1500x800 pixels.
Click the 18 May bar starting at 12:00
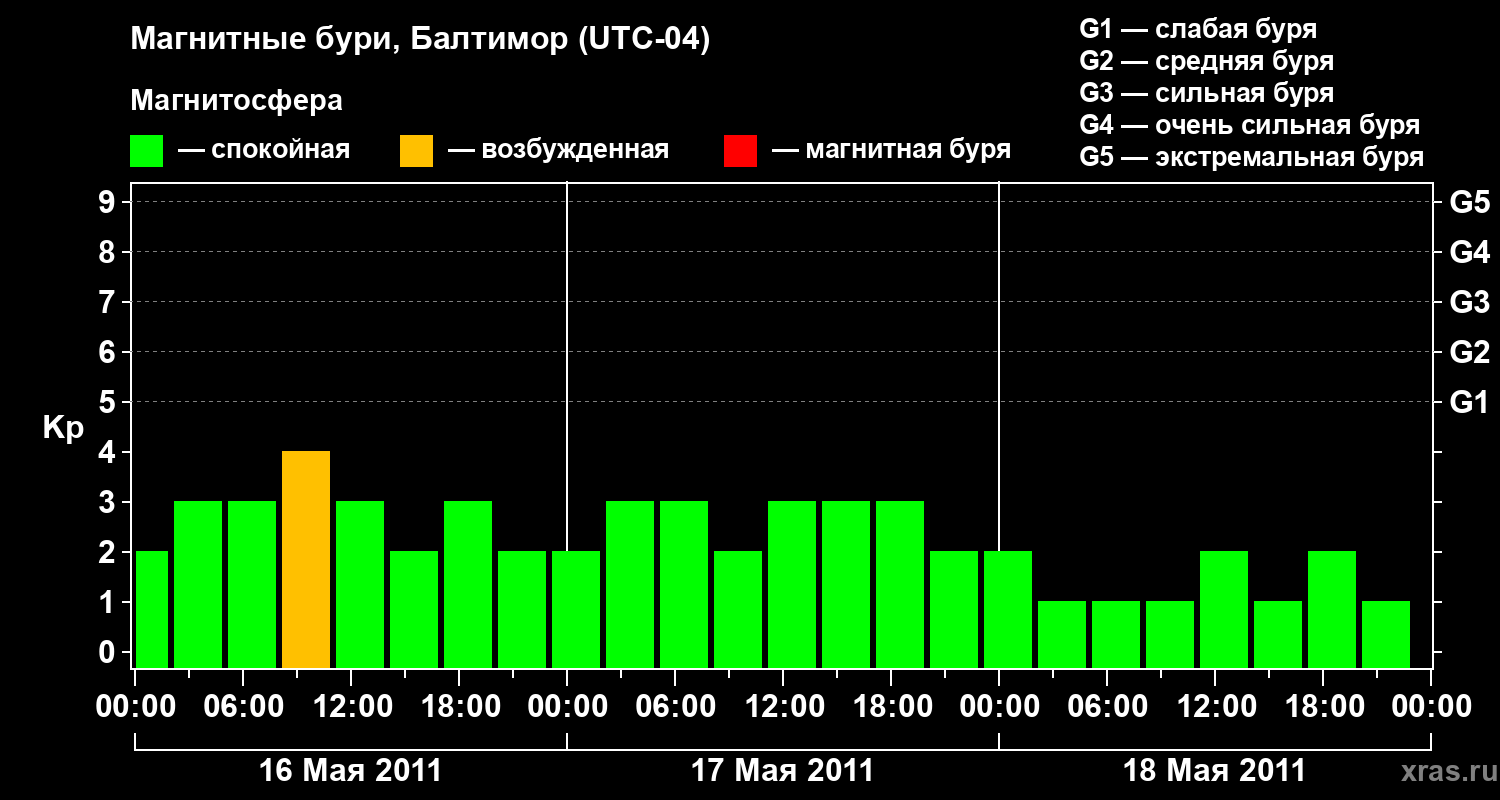tap(1224, 610)
